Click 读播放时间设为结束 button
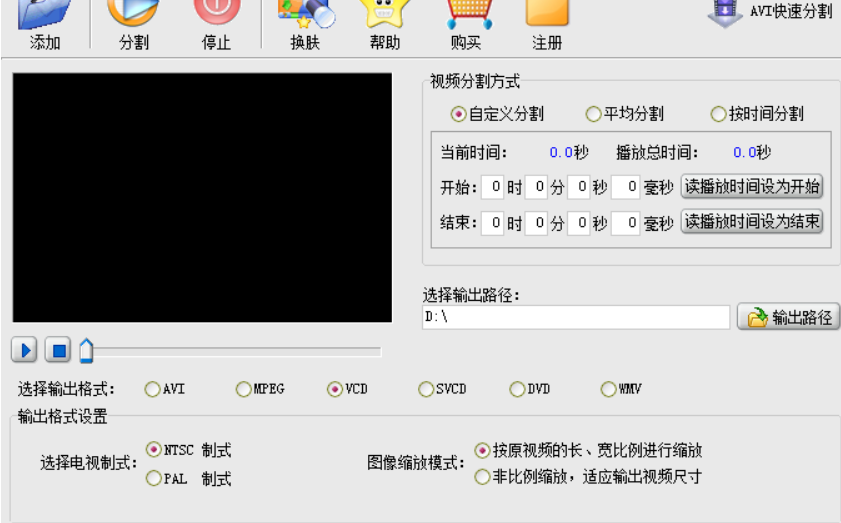 (752, 221)
